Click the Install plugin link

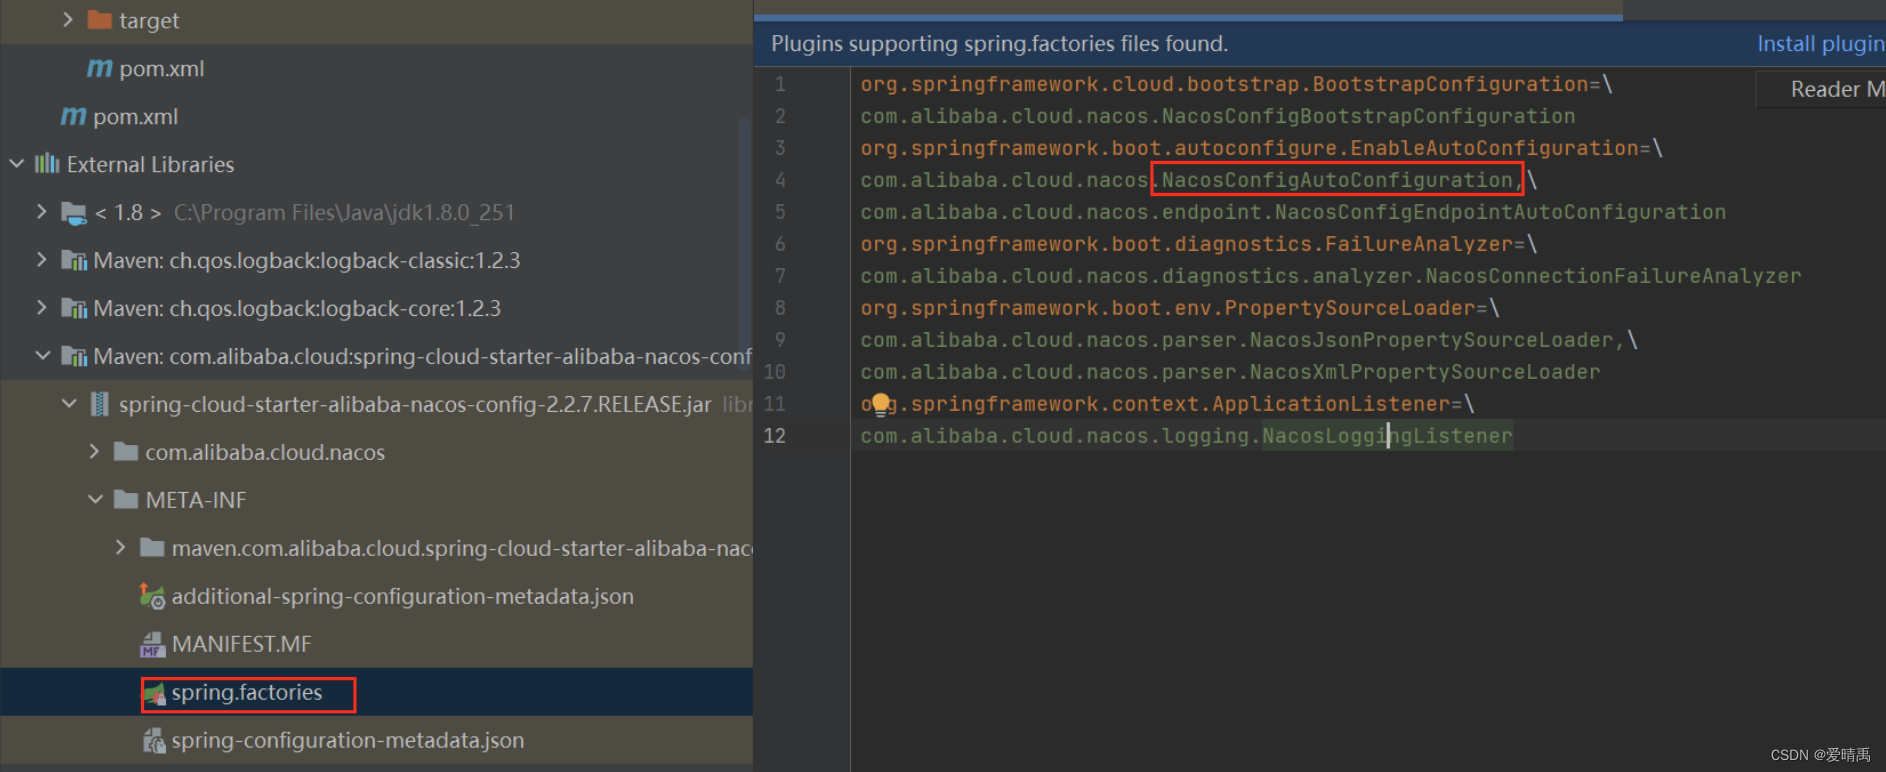[x=1821, y=44]
